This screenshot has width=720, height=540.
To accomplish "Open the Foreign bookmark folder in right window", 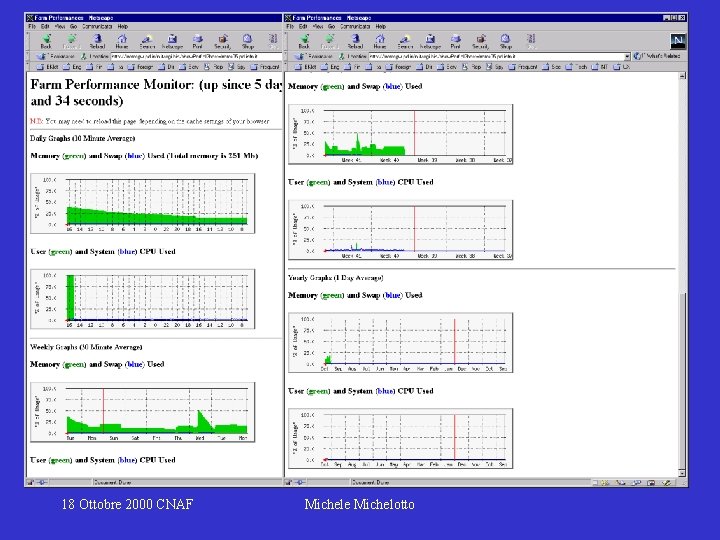I will (399, 67).
